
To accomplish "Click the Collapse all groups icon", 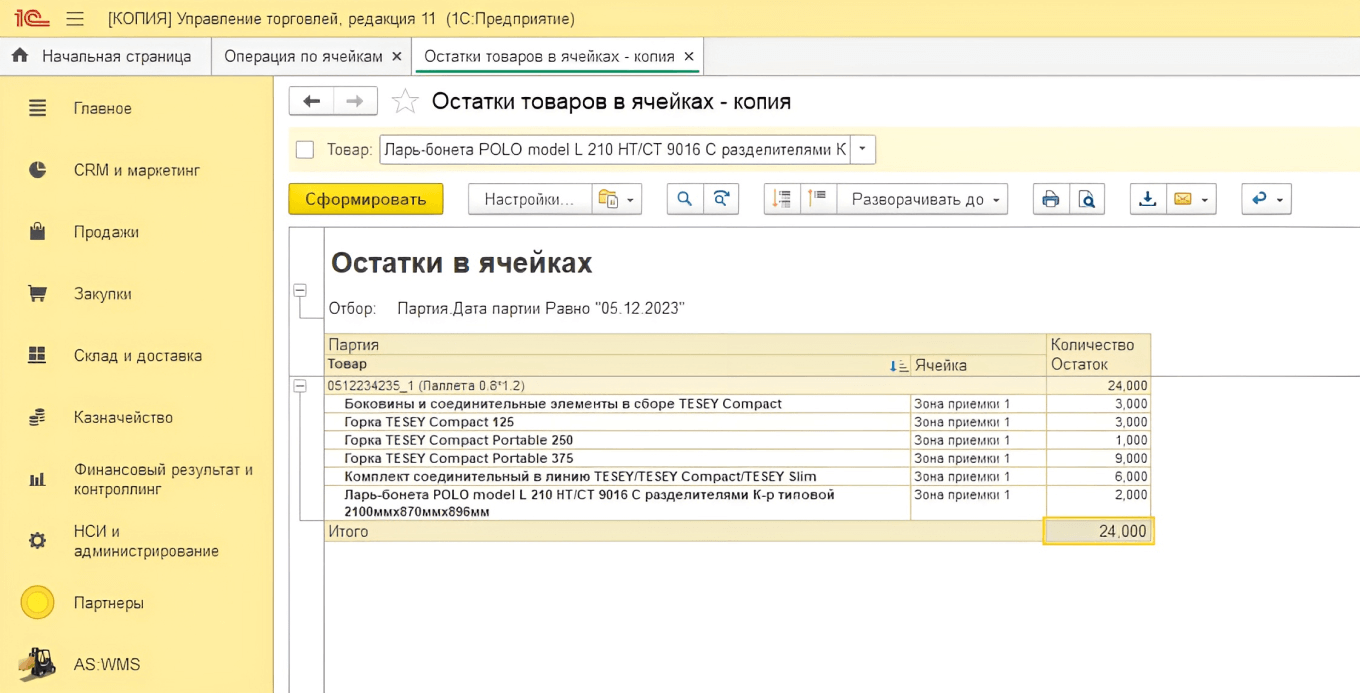I will coord(818,199).
